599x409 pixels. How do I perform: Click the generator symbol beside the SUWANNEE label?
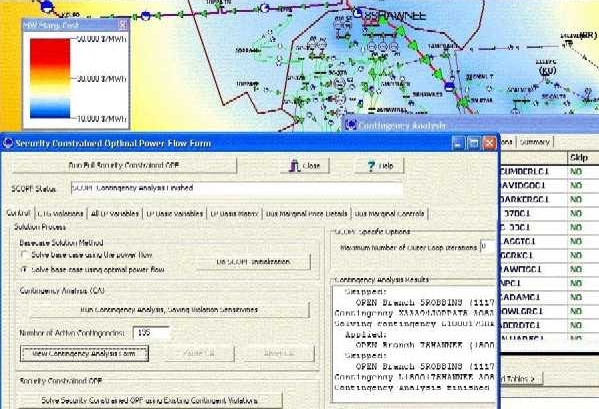coord(358,14)
